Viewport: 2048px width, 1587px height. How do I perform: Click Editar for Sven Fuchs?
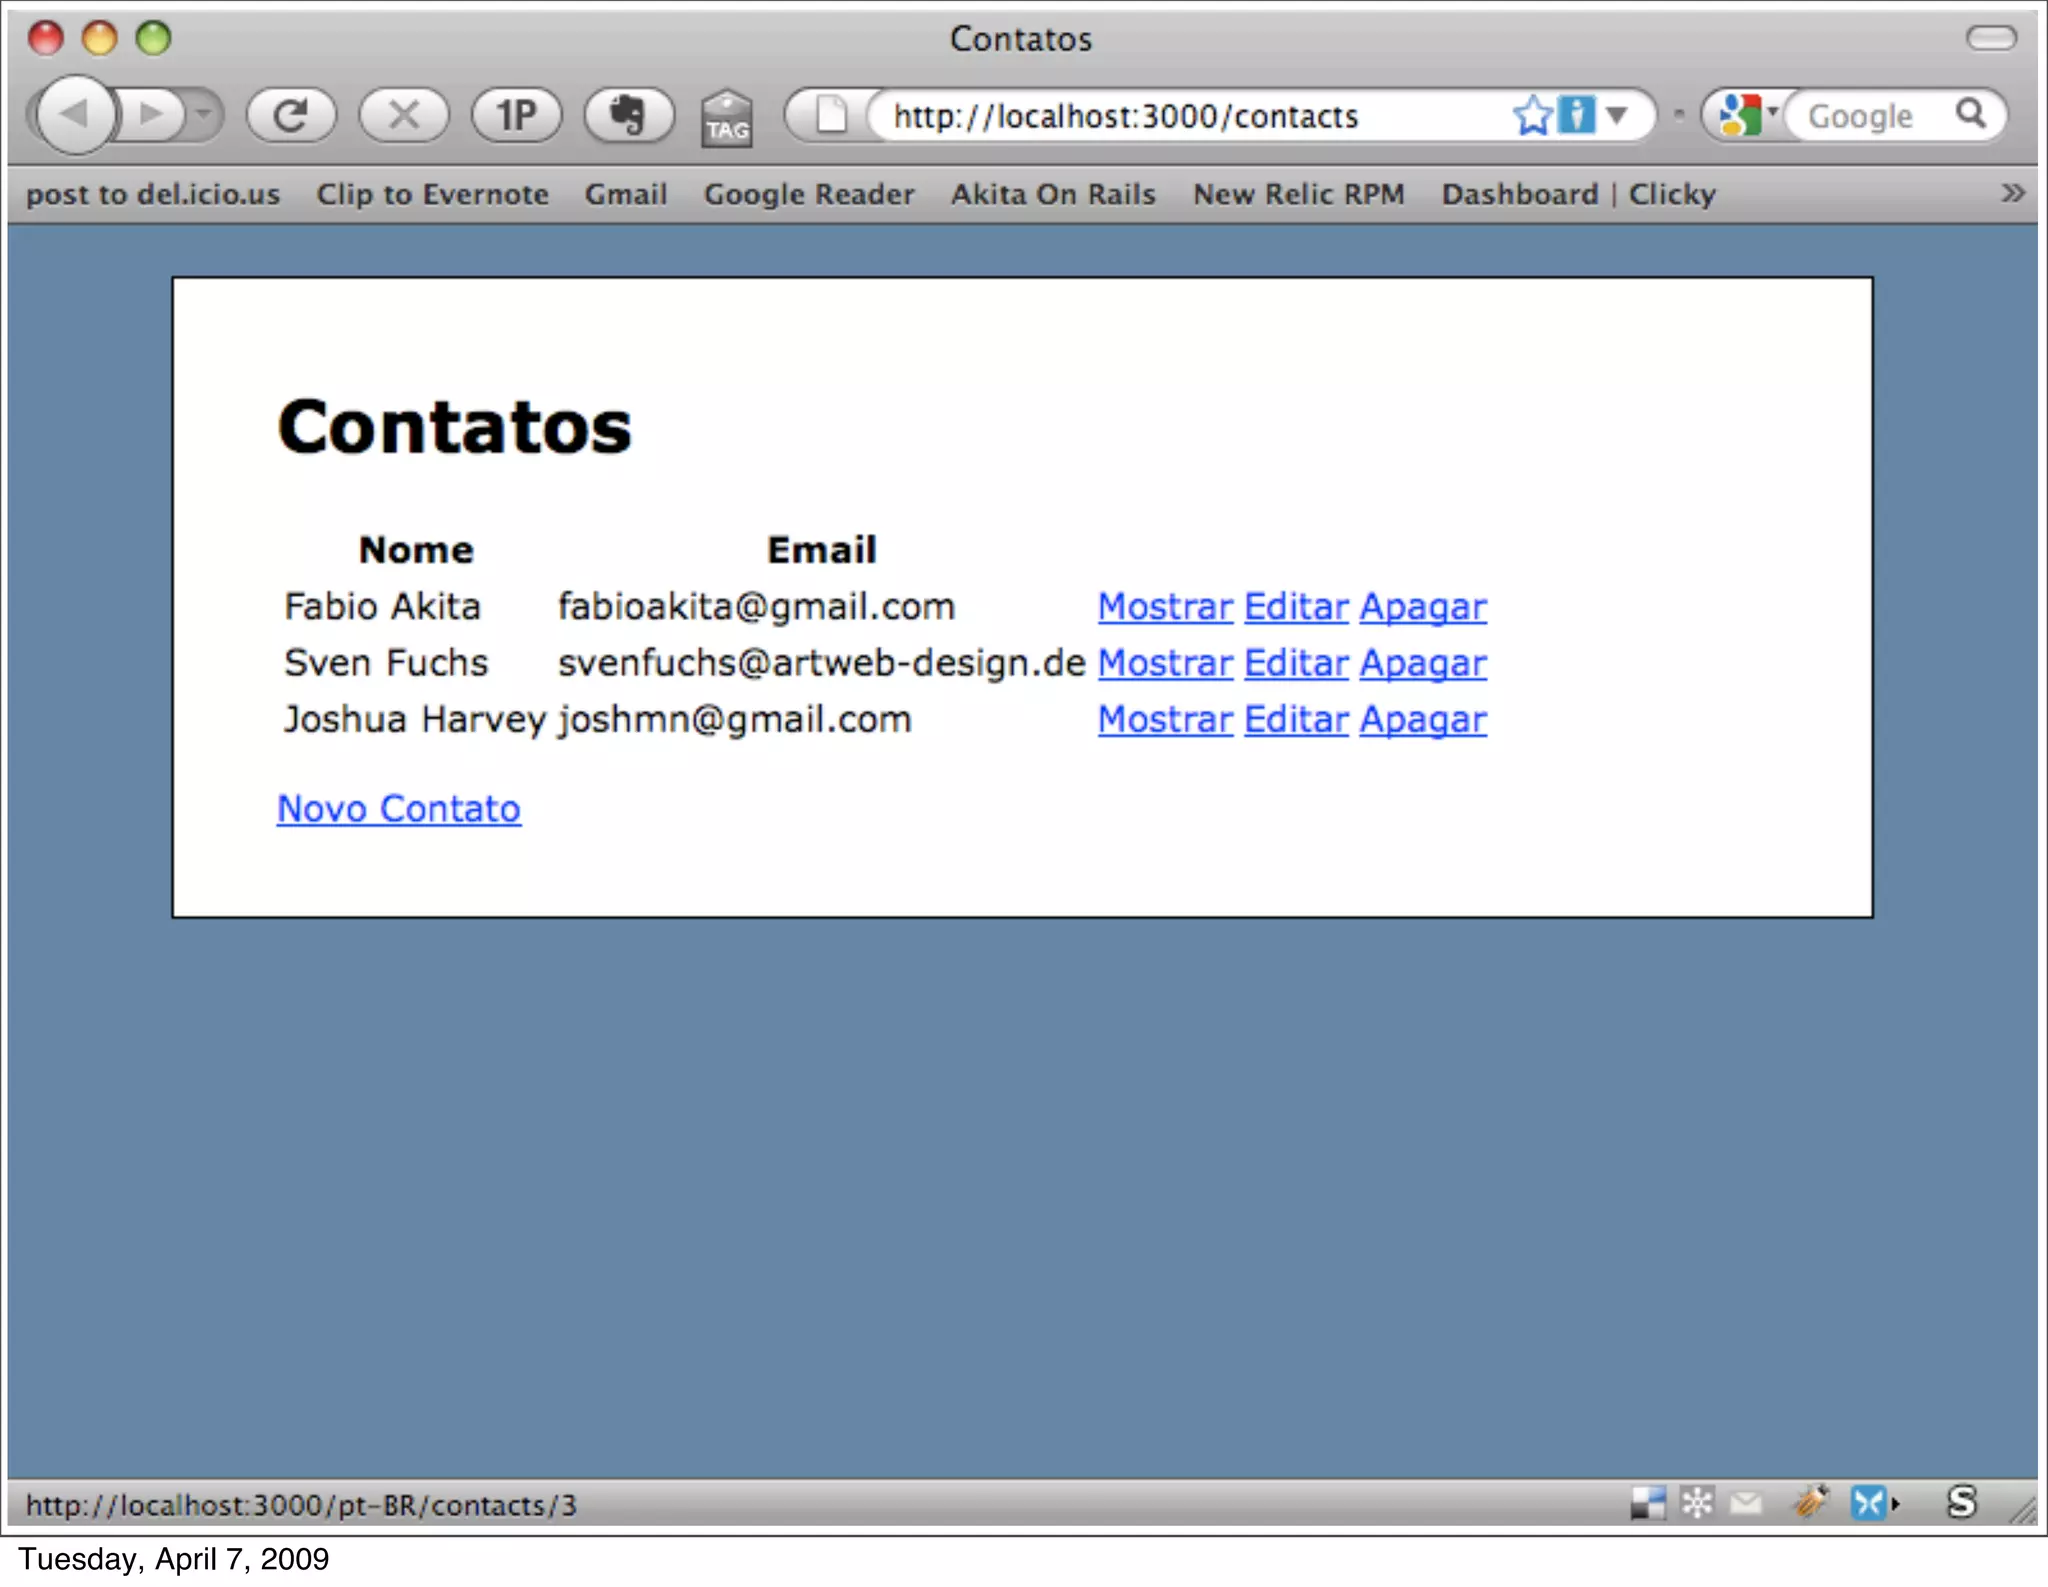pyautogui.click(x=1296, y=663)
